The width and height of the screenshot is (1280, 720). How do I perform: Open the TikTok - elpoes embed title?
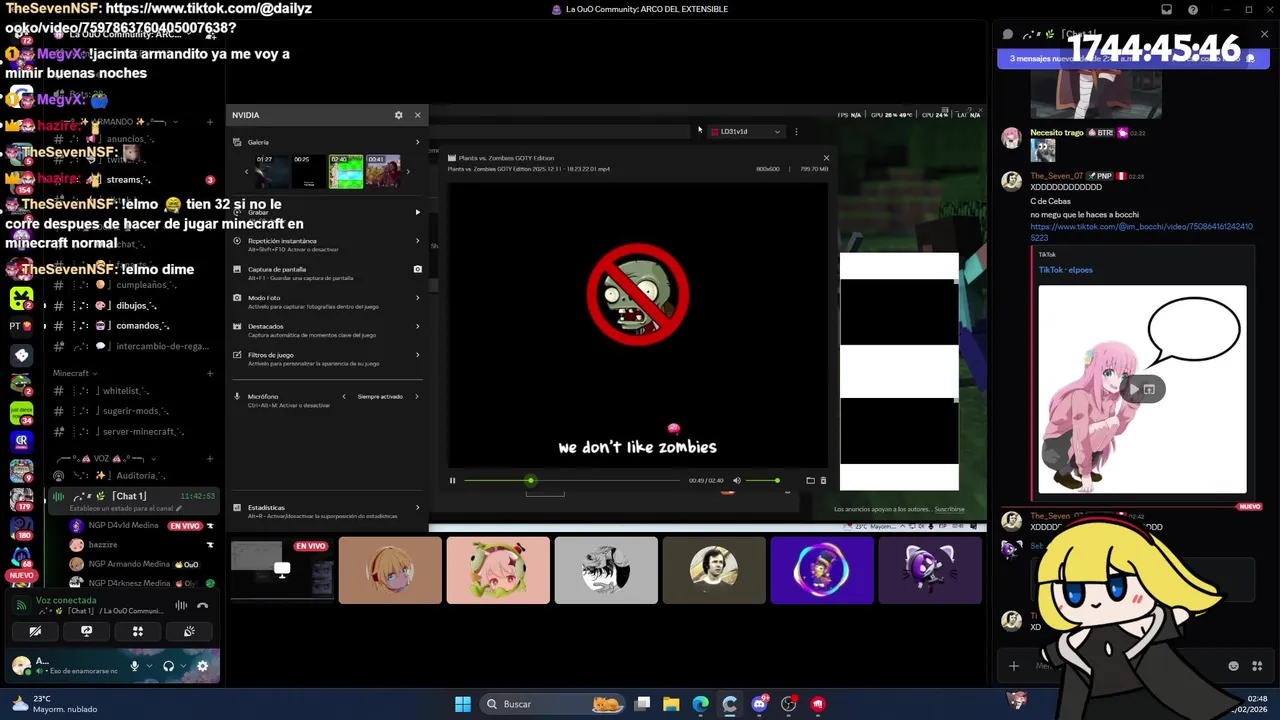(x=1065, y=270)
